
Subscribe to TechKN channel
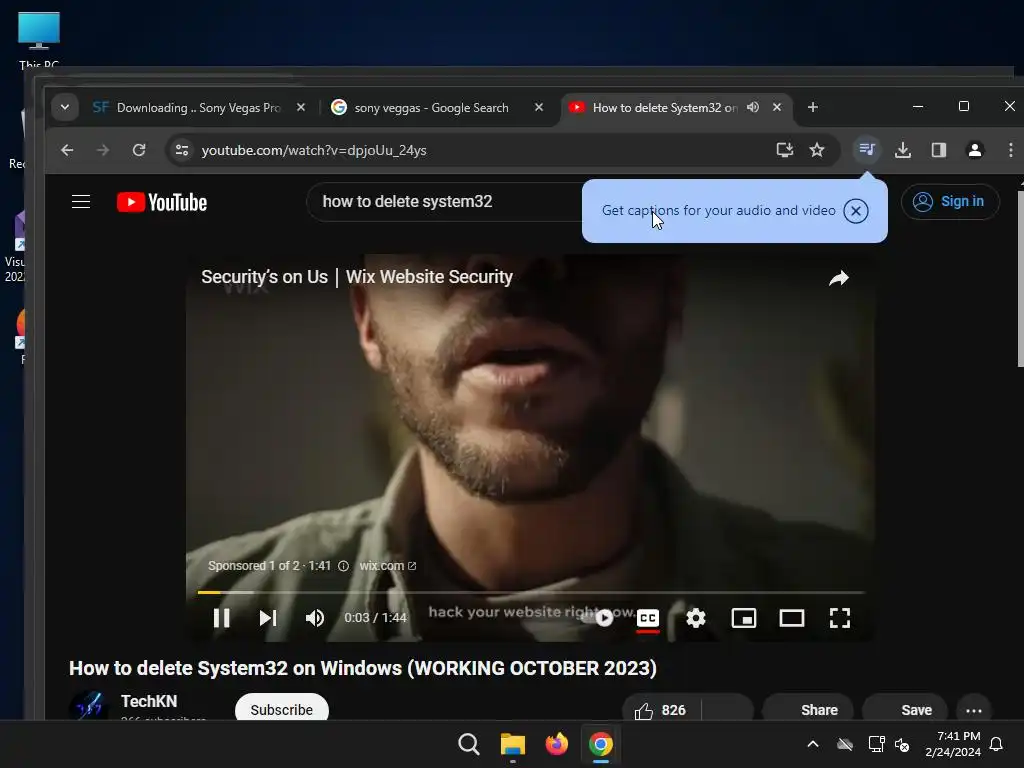click(x=281, y=709)
